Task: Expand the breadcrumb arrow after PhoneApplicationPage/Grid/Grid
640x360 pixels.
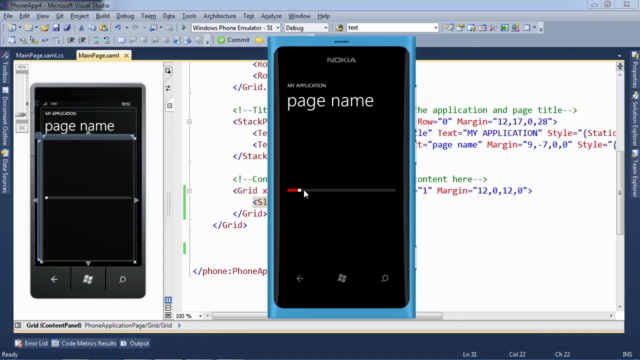Action: tap(179, 325)
